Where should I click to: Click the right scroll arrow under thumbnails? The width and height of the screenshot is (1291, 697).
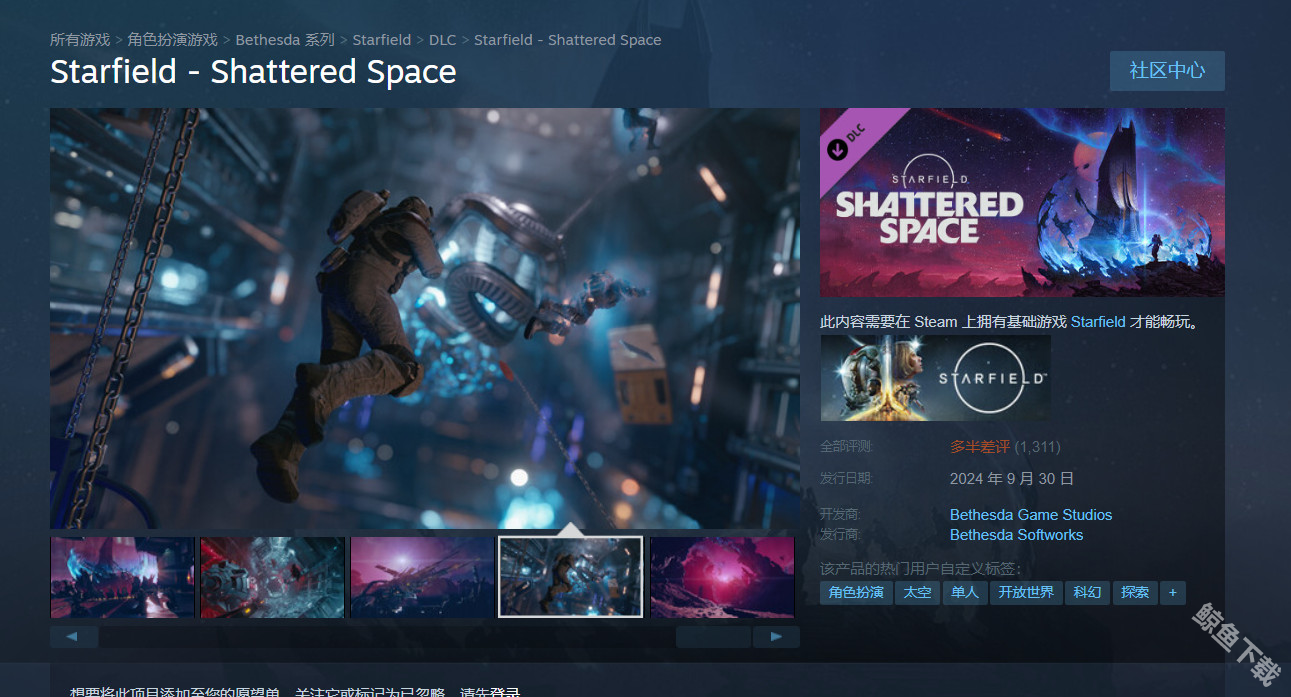(776, 637)
